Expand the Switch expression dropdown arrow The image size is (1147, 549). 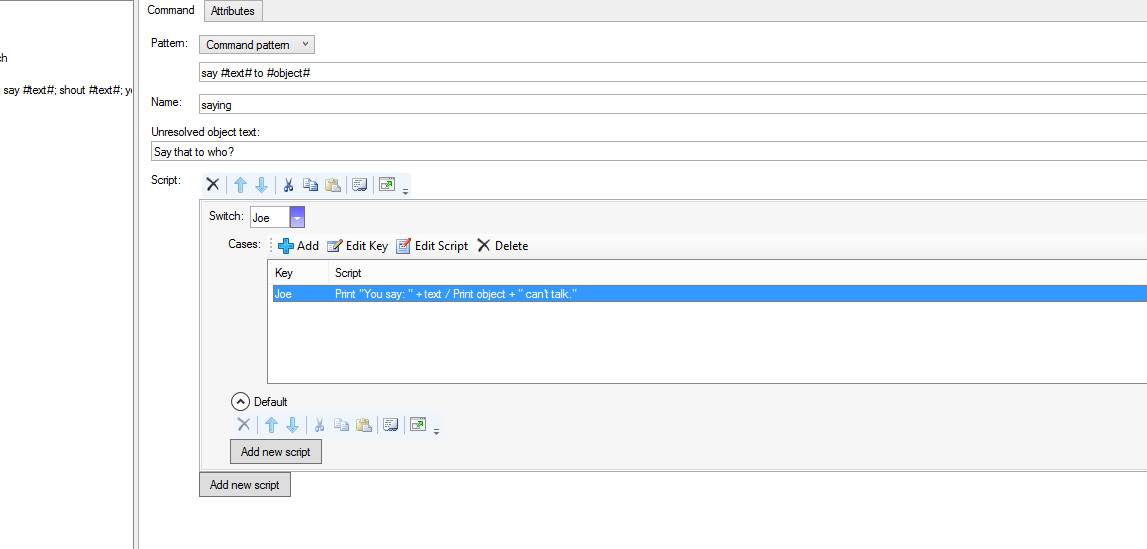click(x=297, y=218)
